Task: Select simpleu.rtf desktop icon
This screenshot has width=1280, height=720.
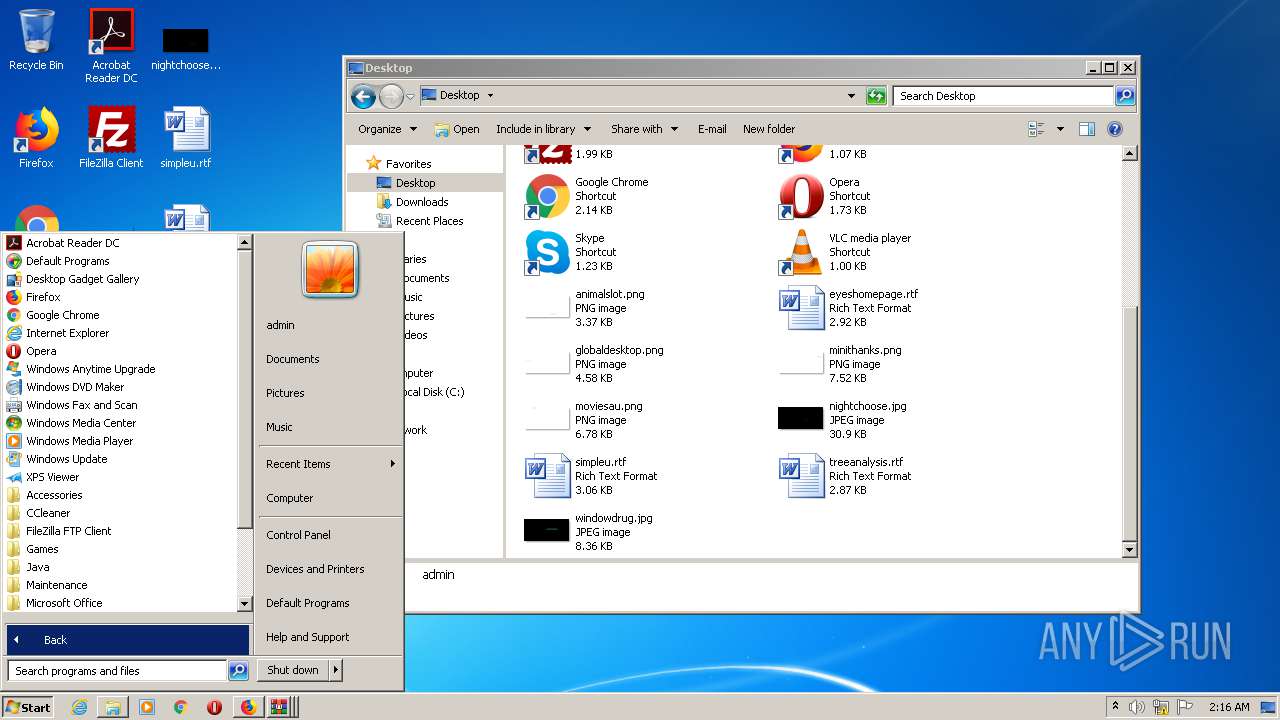Action: 186,138
